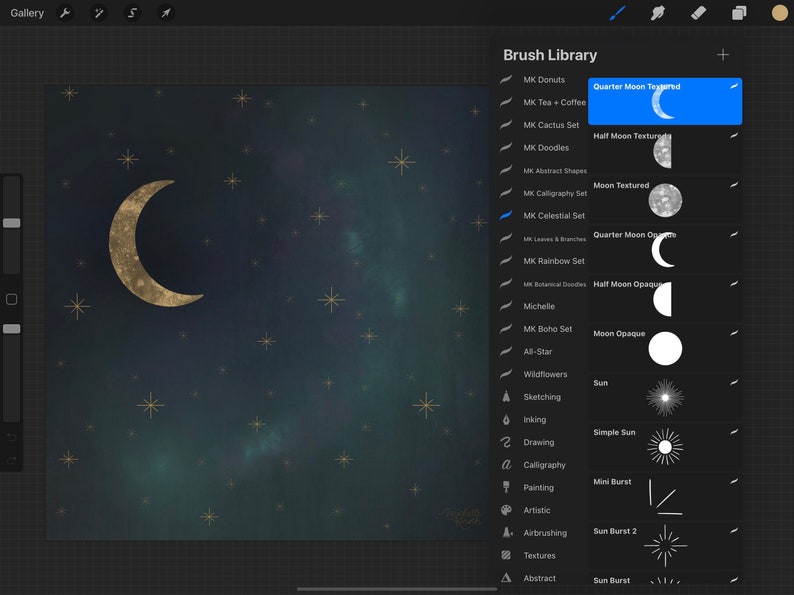Select the Half Moon Opaque brush
This screenshot has height=595, width=794.
click(665, 299)
